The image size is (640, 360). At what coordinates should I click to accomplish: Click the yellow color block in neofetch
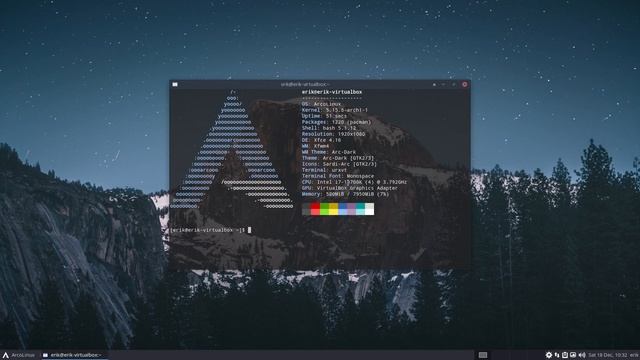click(333, 209)
